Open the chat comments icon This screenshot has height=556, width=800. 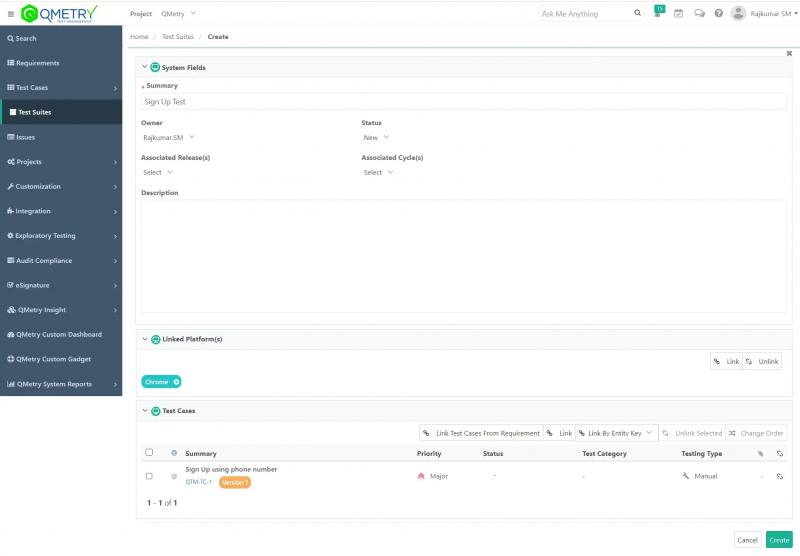[x=699, y=14]
